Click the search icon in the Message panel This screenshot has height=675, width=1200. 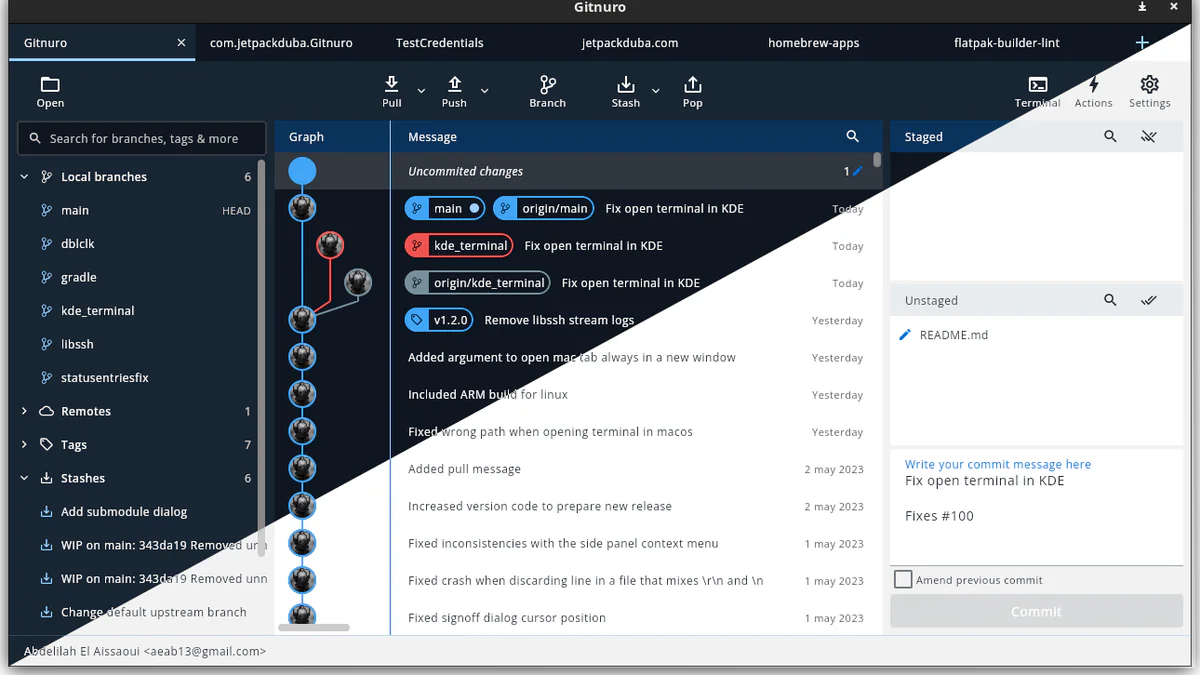[852, 136]
